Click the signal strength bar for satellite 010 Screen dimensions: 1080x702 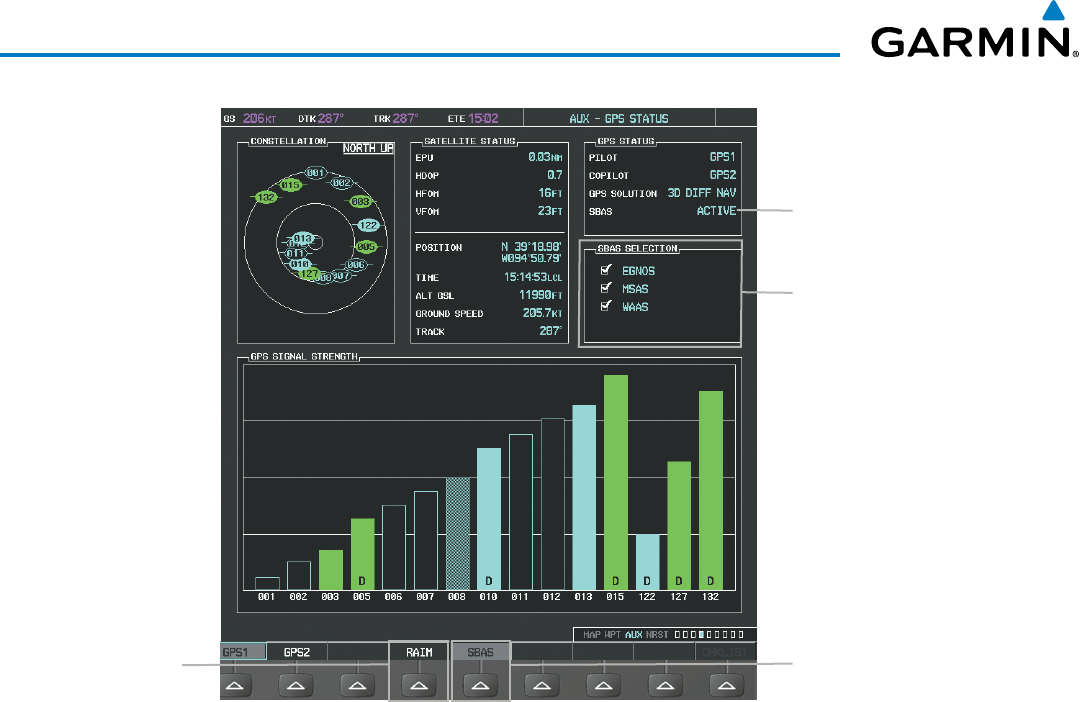(489, 519)
